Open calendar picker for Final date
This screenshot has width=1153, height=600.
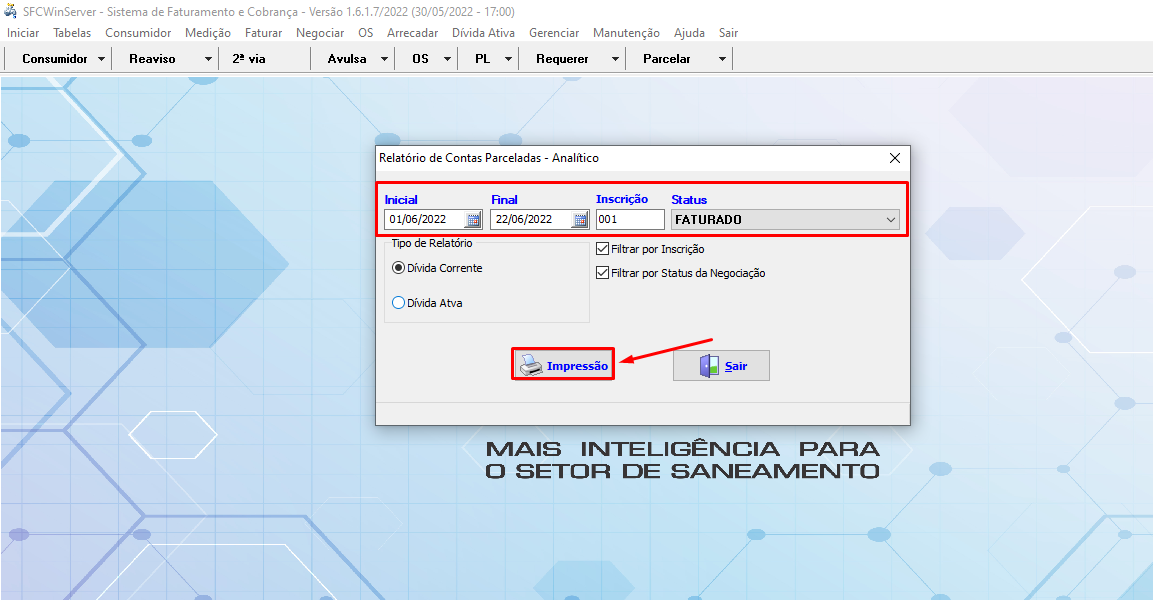coord(580,220)
